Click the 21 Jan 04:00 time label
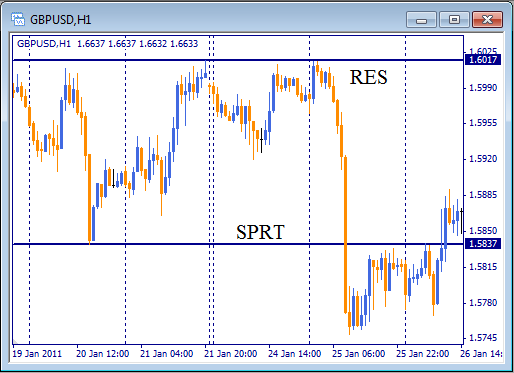This screenshot has width=514, height=373. (x=167, y=354)
